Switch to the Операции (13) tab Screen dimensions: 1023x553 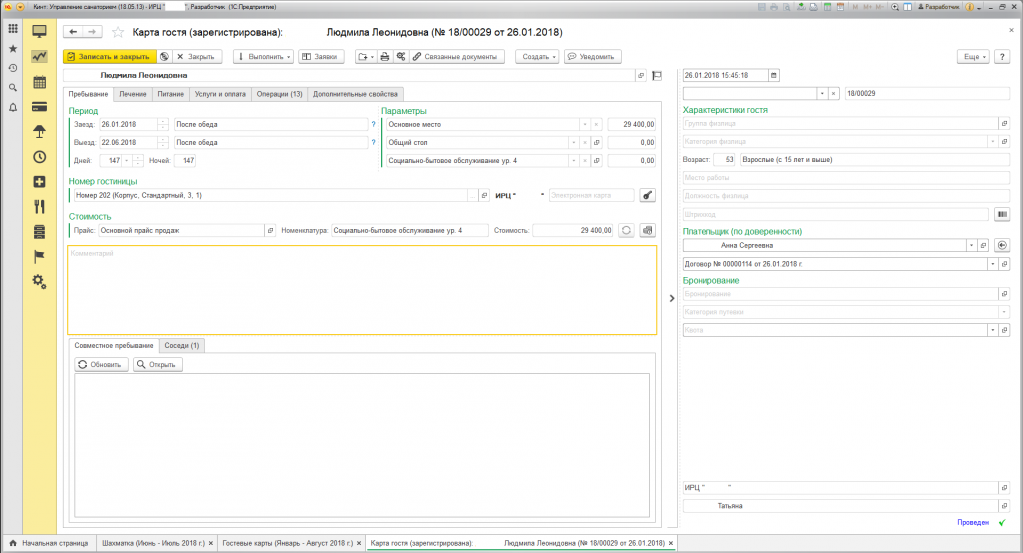[x=279, y=94]
